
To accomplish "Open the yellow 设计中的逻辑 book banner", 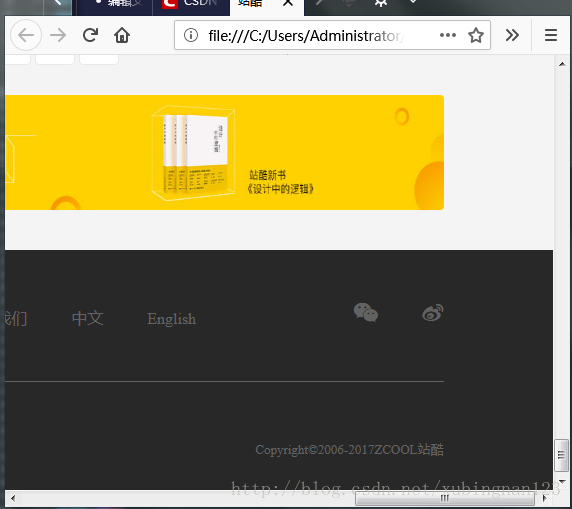I will (x=224, y=153).
